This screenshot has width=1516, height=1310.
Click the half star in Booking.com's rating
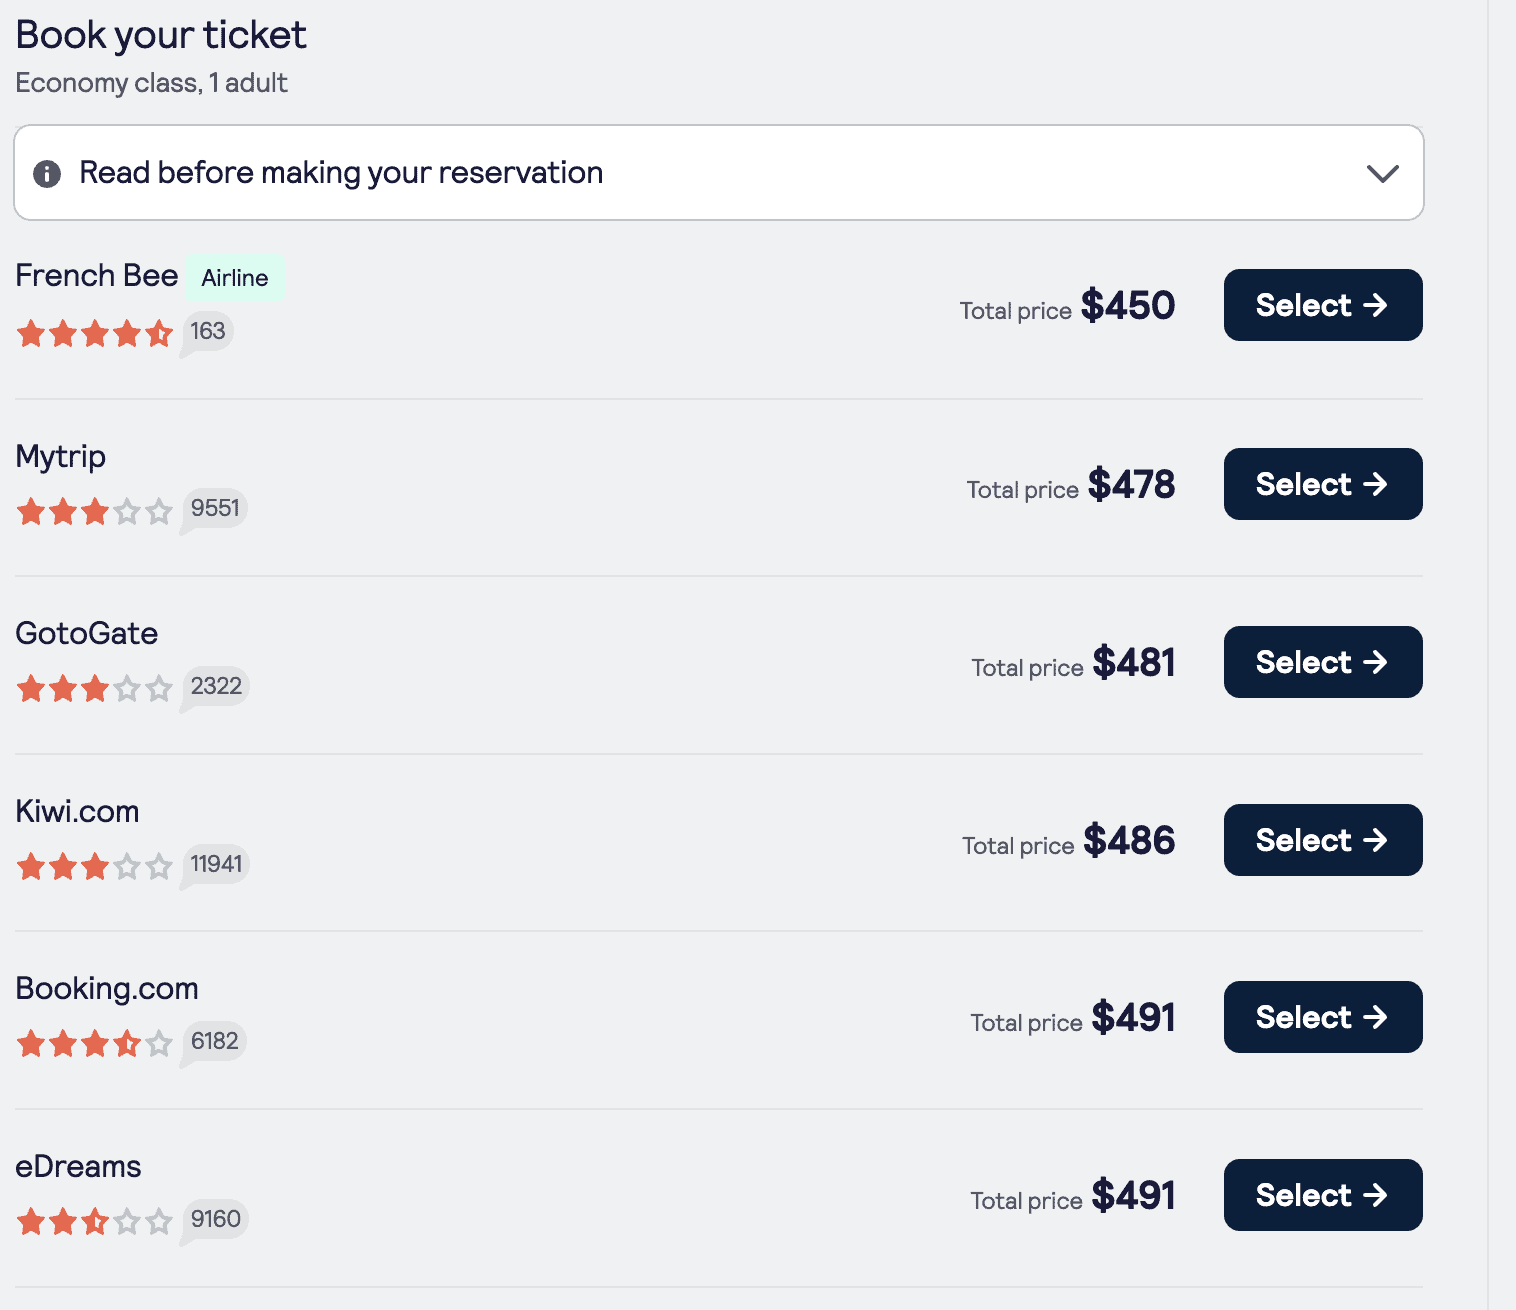[x=127, y=1043]
